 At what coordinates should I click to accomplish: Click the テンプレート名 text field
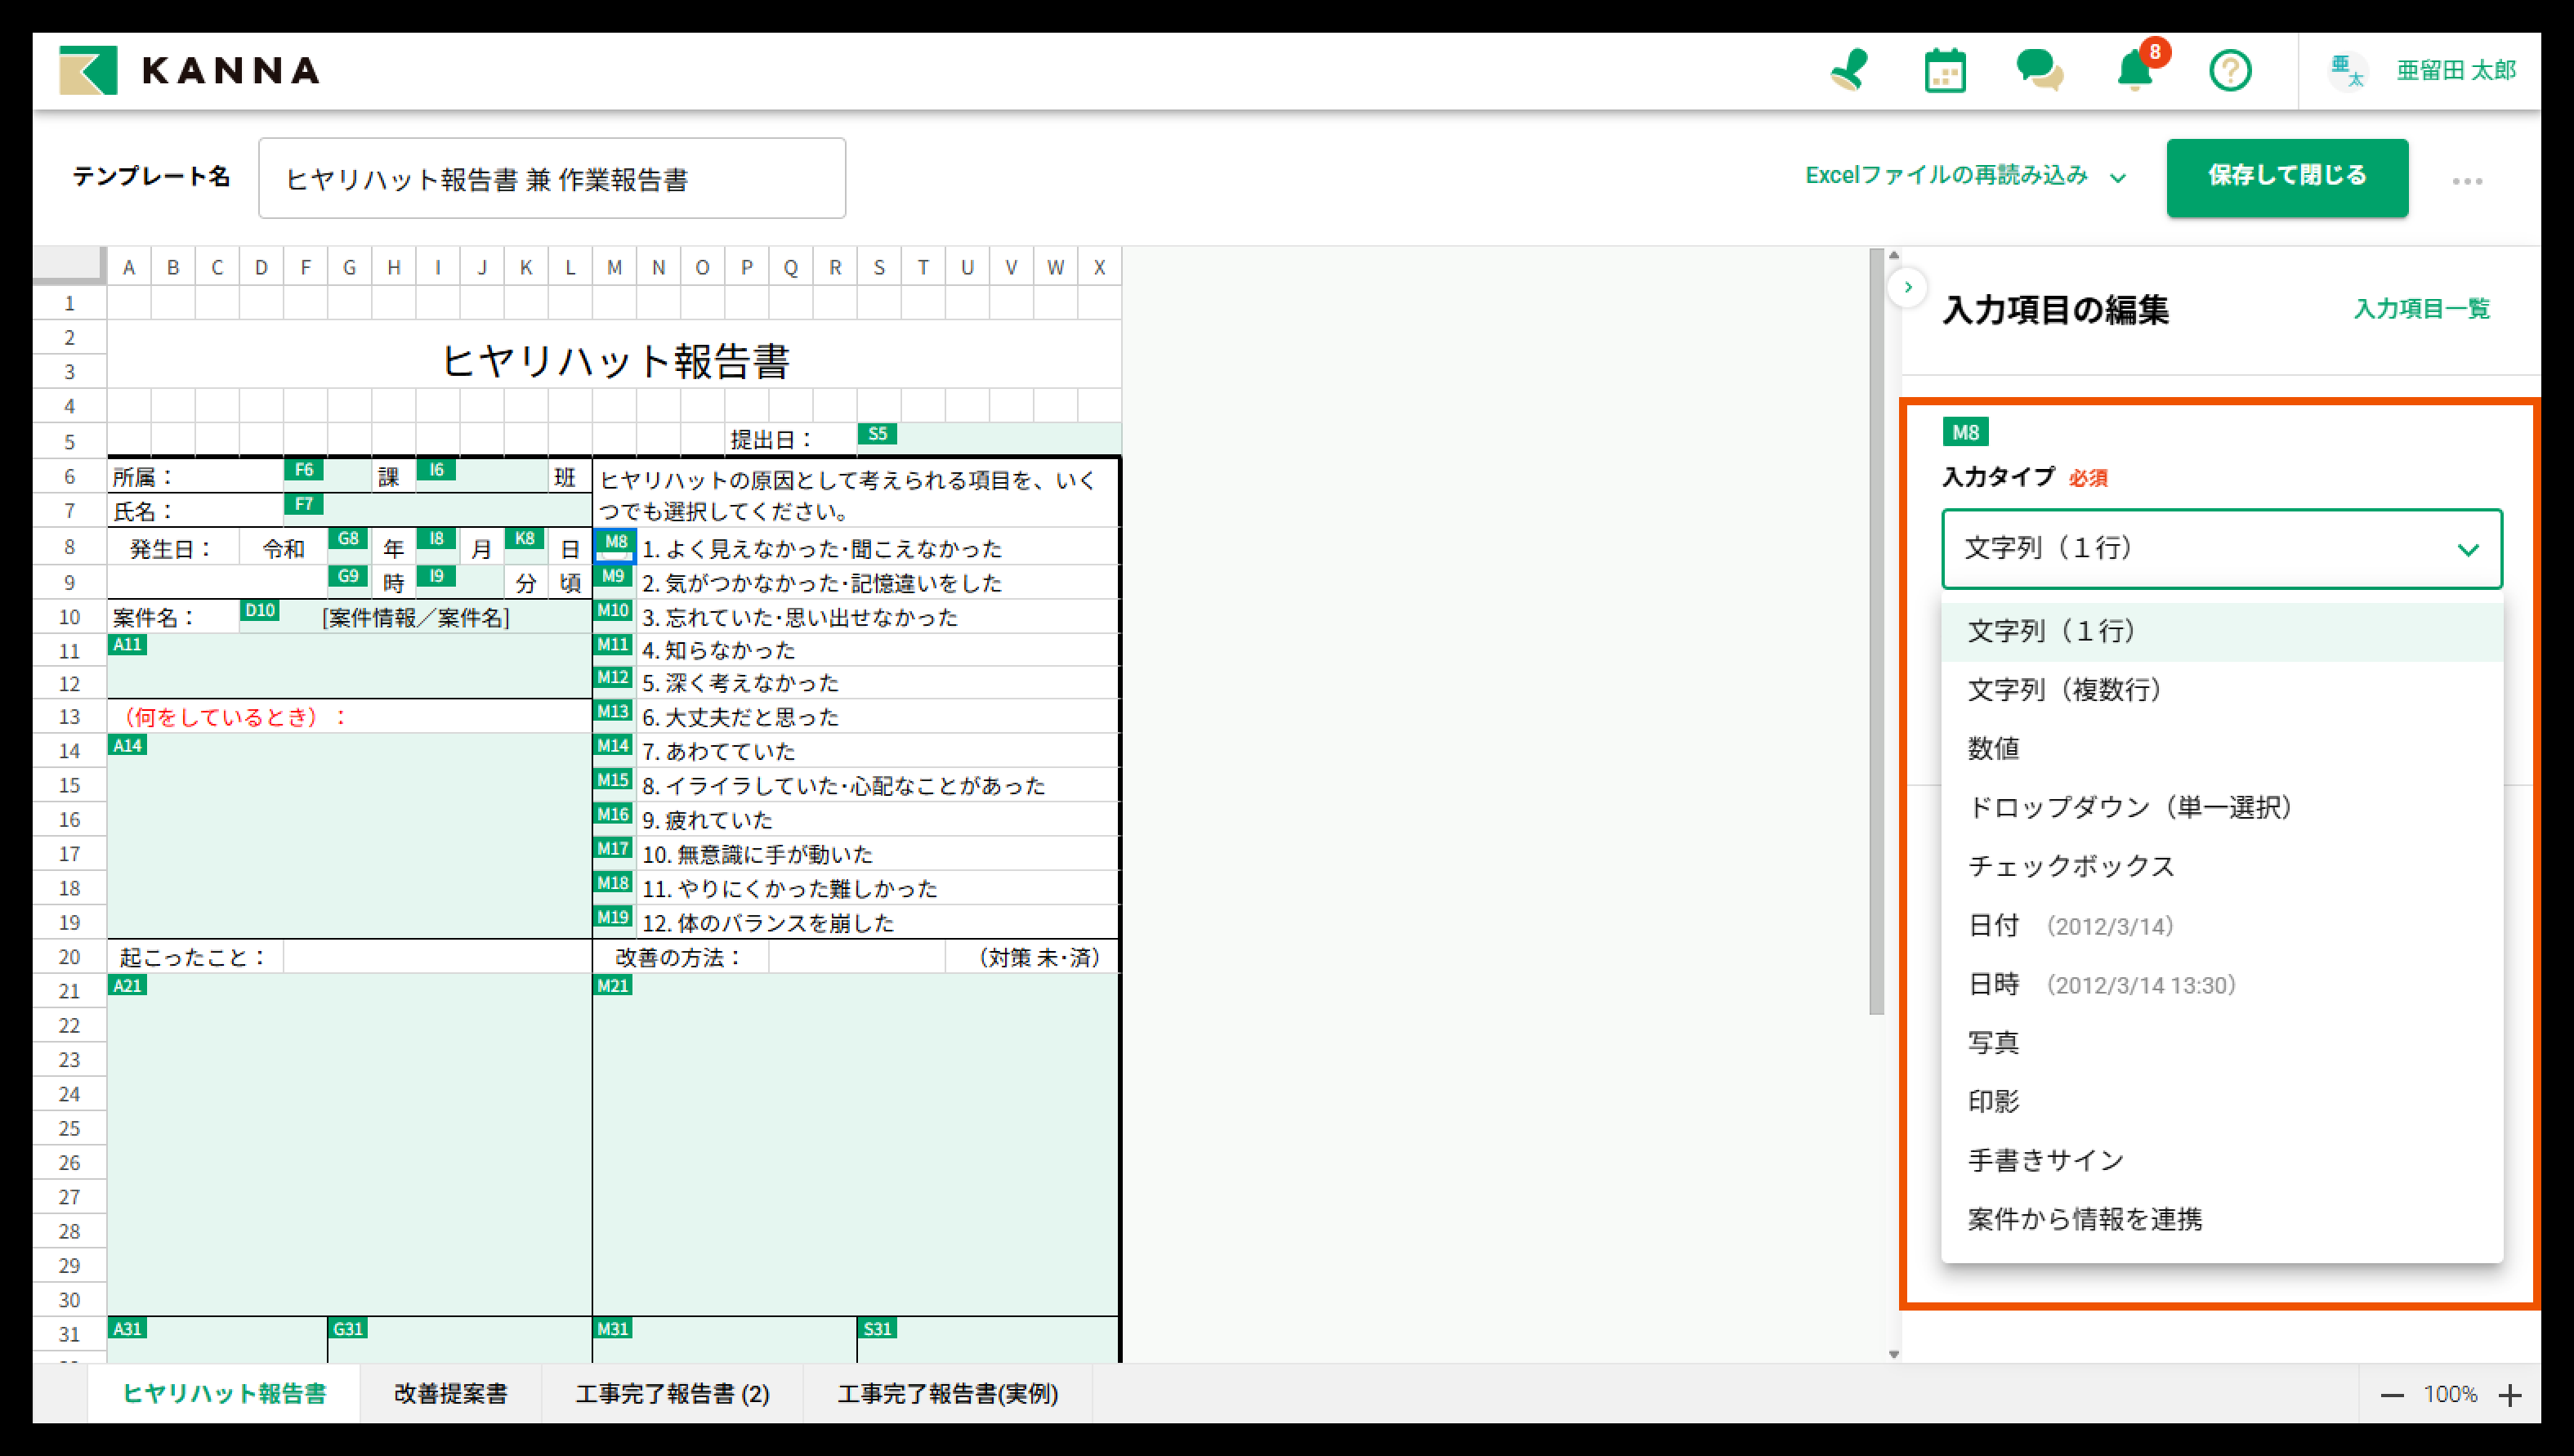coord(551,179)
